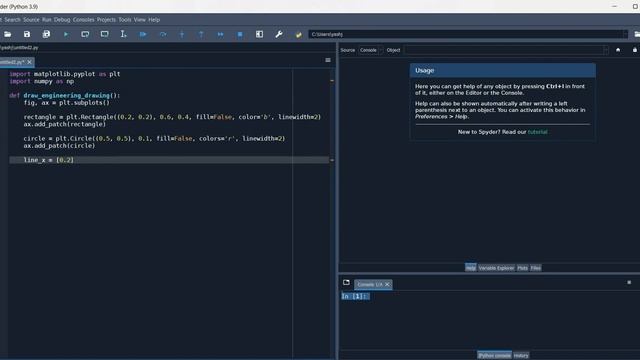Screen dimensions: 640x360
Task: Run current cell and advance icon
Action: (104, 34)
